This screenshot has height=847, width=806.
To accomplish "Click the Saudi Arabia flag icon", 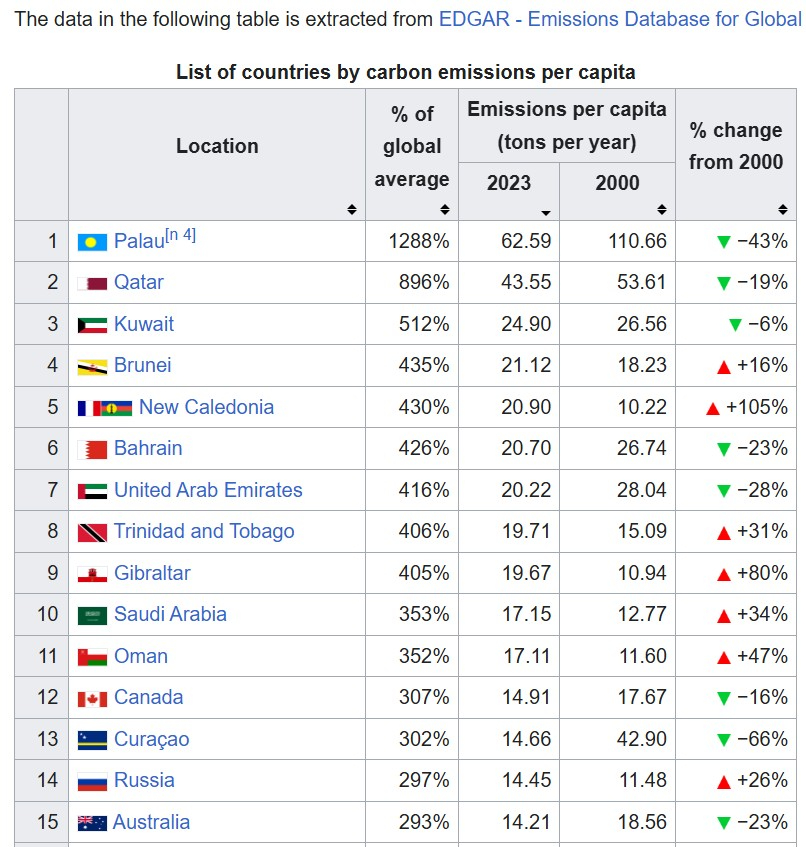I will point(92,615).
